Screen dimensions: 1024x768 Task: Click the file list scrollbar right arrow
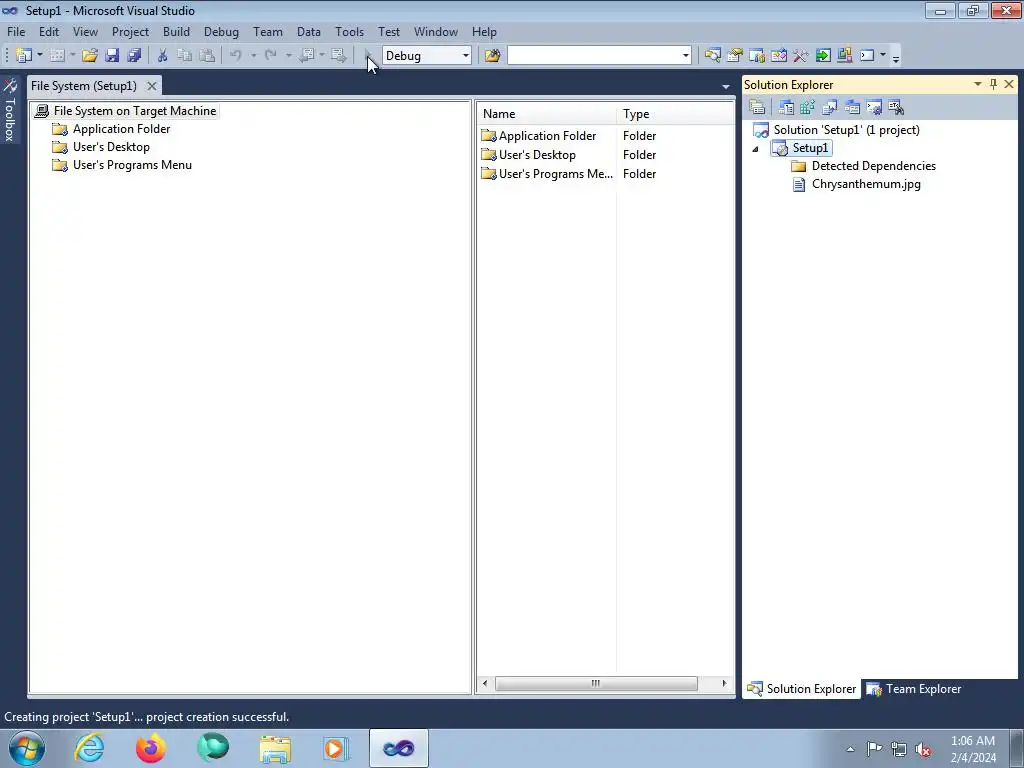pyautogui.click(x=724, y=683)
